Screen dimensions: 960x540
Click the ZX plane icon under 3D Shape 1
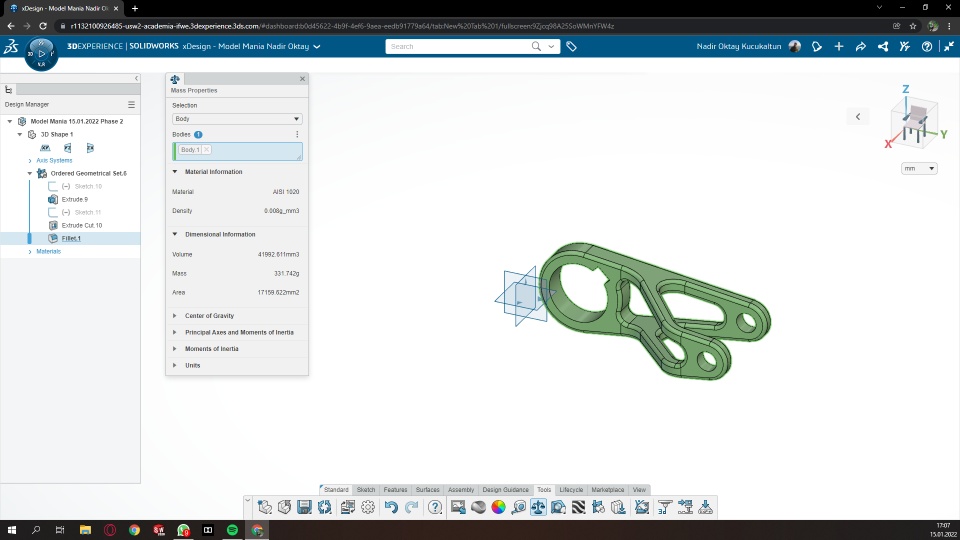point(90,148)
